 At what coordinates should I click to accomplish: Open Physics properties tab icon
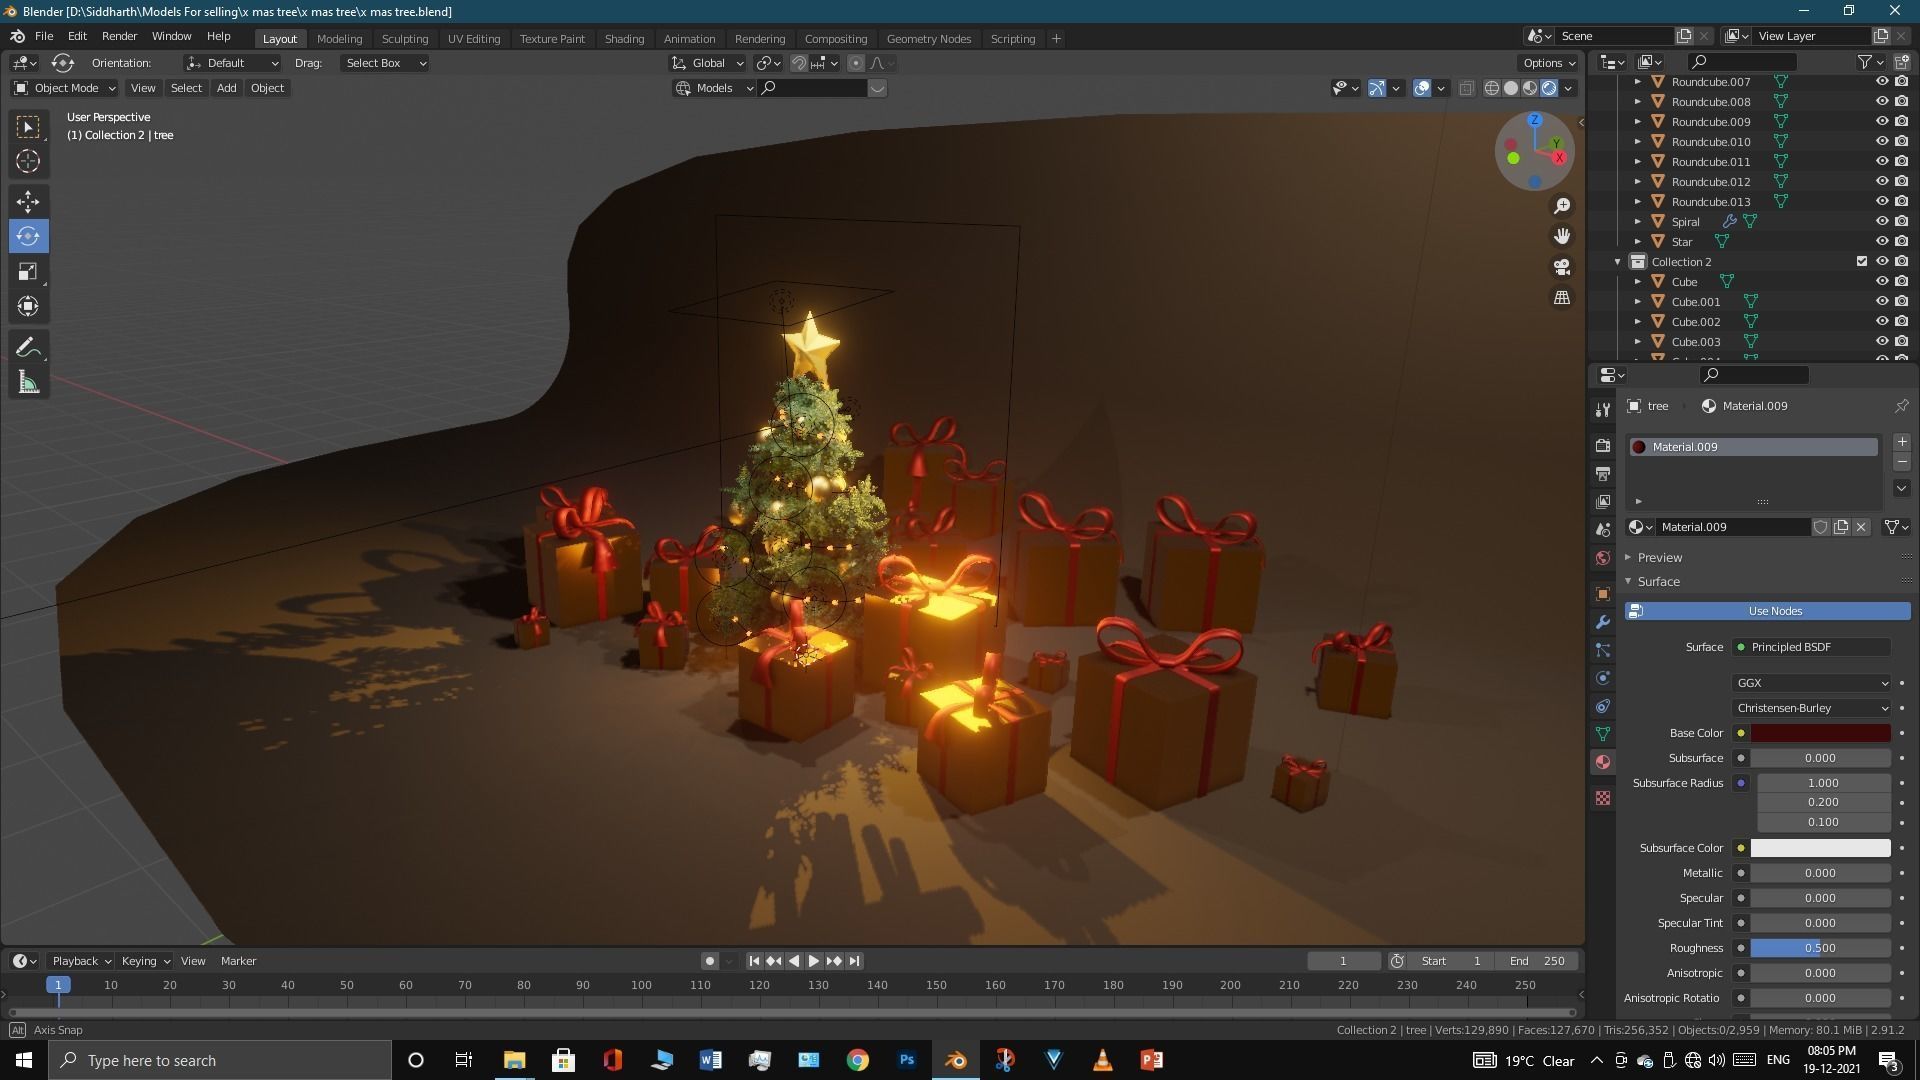tap(1603, 678)
